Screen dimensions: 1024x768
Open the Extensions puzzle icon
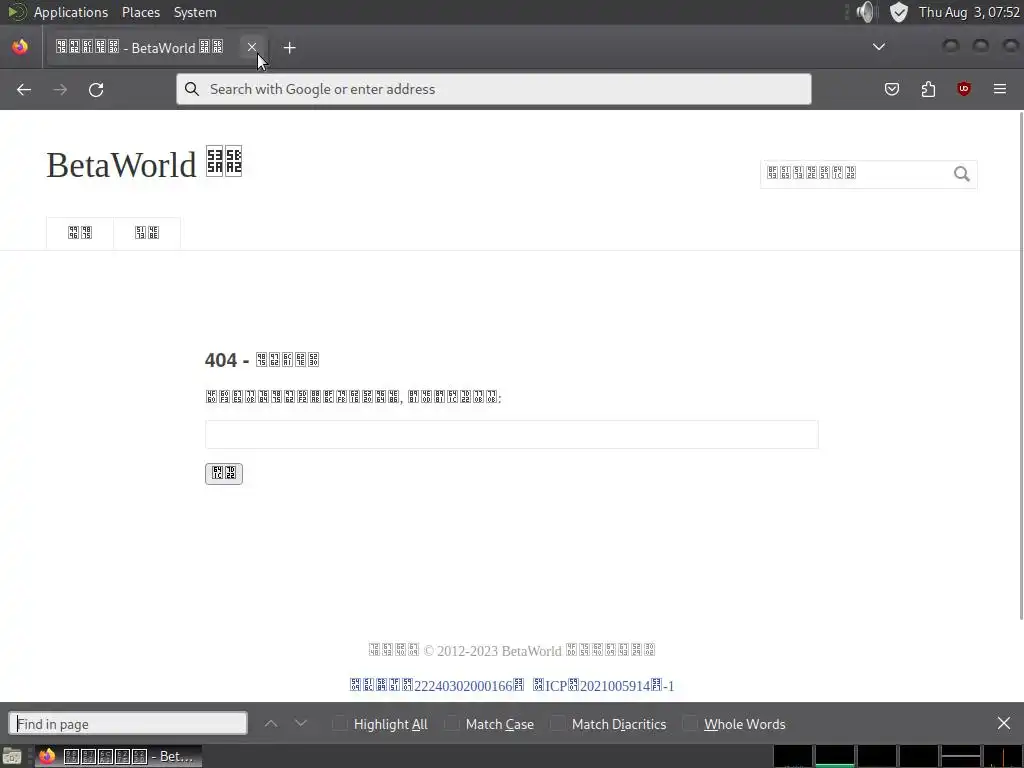tap(928, 89)
